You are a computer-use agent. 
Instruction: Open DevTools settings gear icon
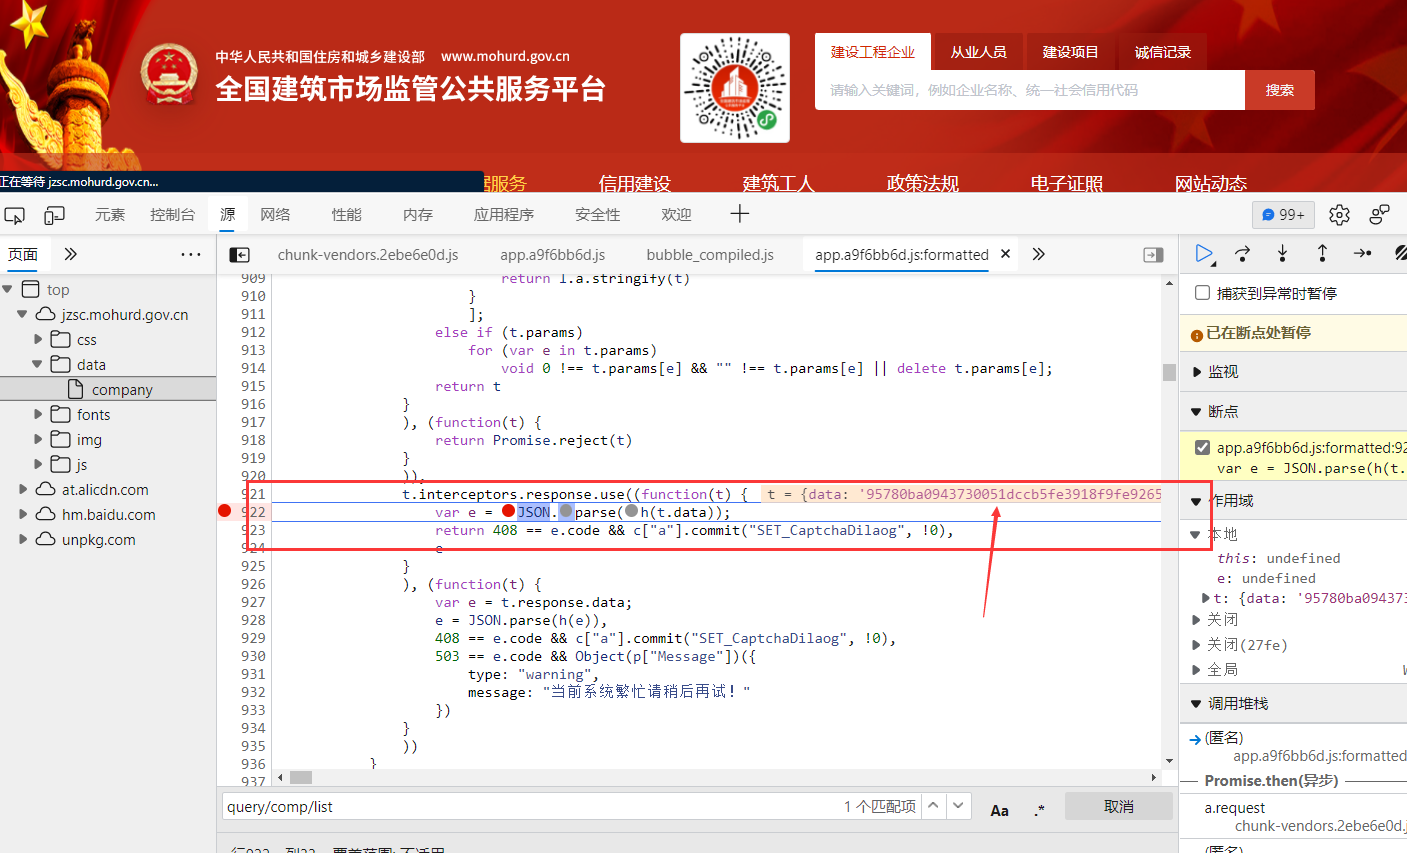coord(1339,215)
